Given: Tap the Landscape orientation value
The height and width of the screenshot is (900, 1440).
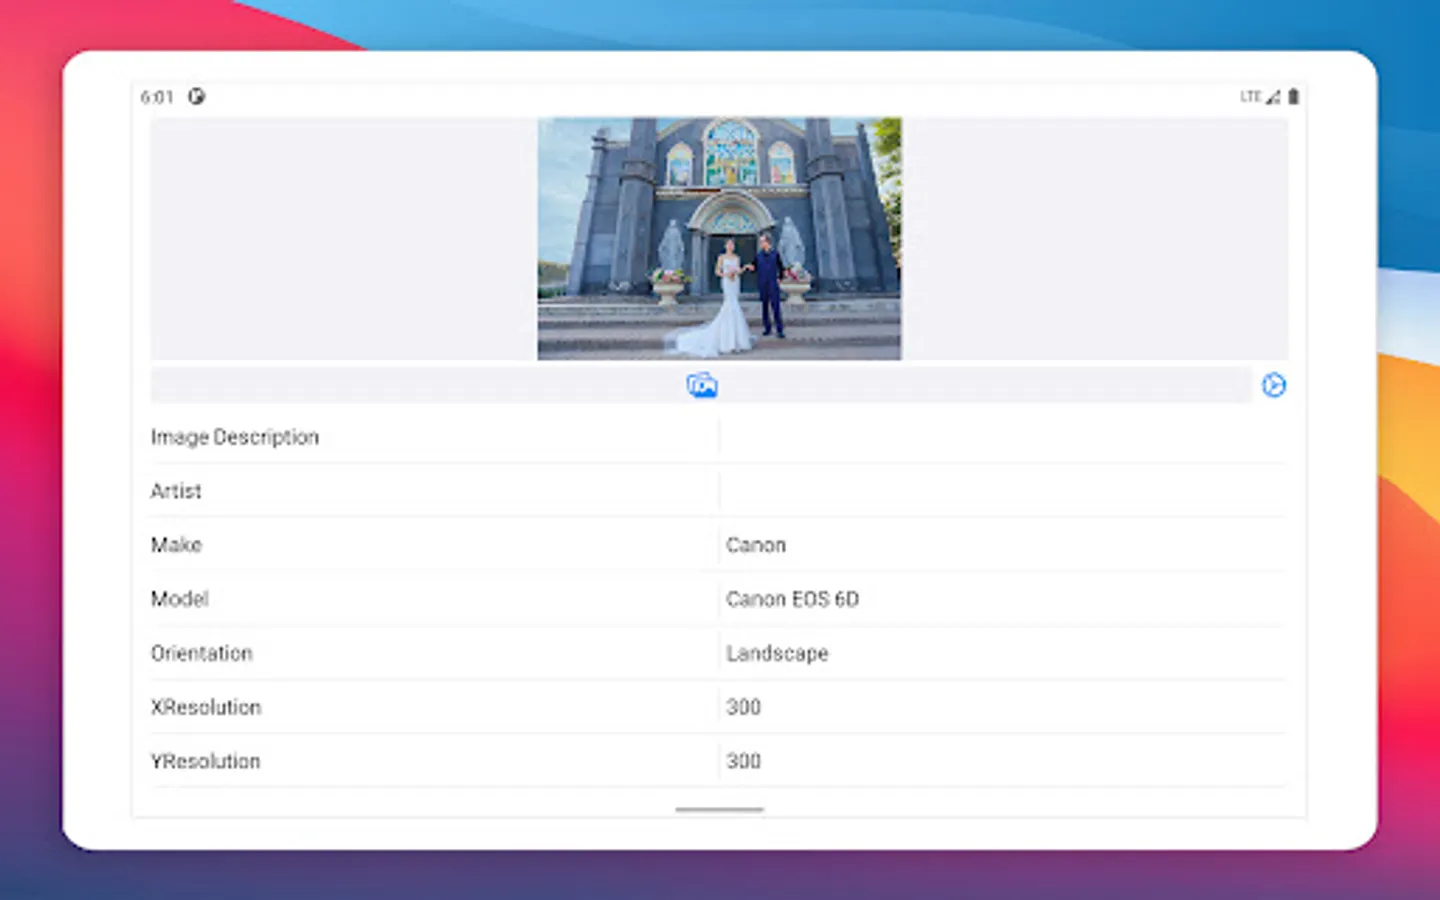Looking at the screenshot, I should [777, 653].
